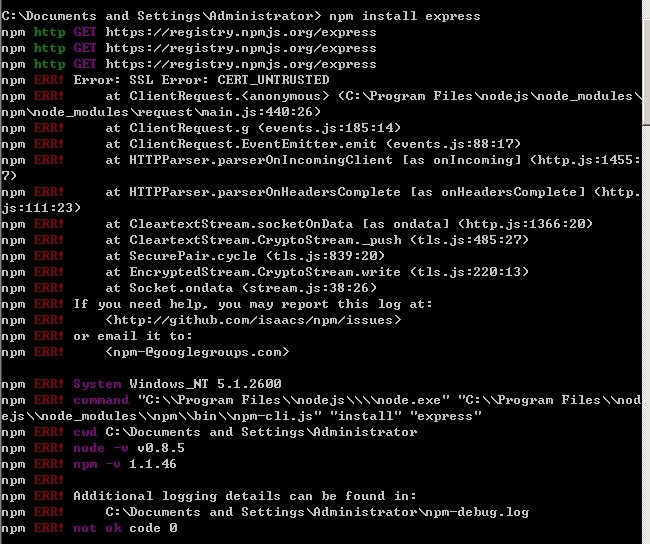The image size is (650, 544).
Task: Click the purple 'command' label
Action: tap(101, 400)
